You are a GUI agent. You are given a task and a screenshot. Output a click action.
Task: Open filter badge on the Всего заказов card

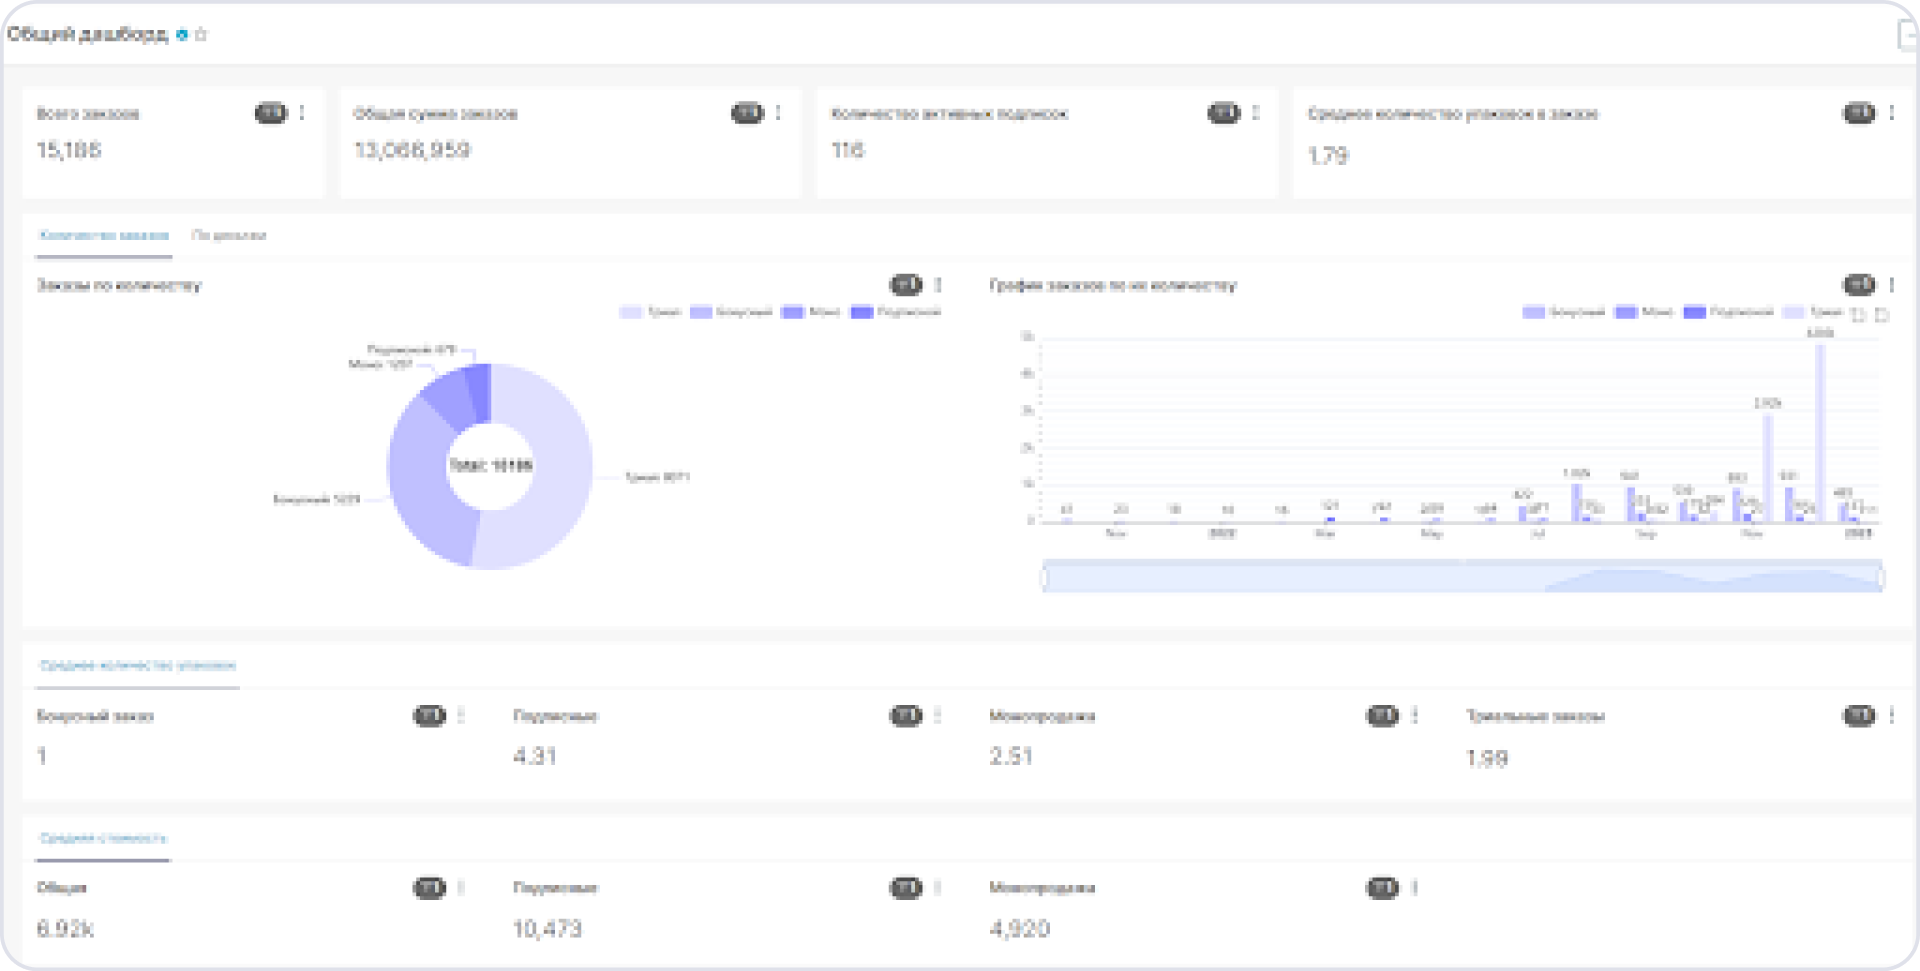[x=270, y=113]
